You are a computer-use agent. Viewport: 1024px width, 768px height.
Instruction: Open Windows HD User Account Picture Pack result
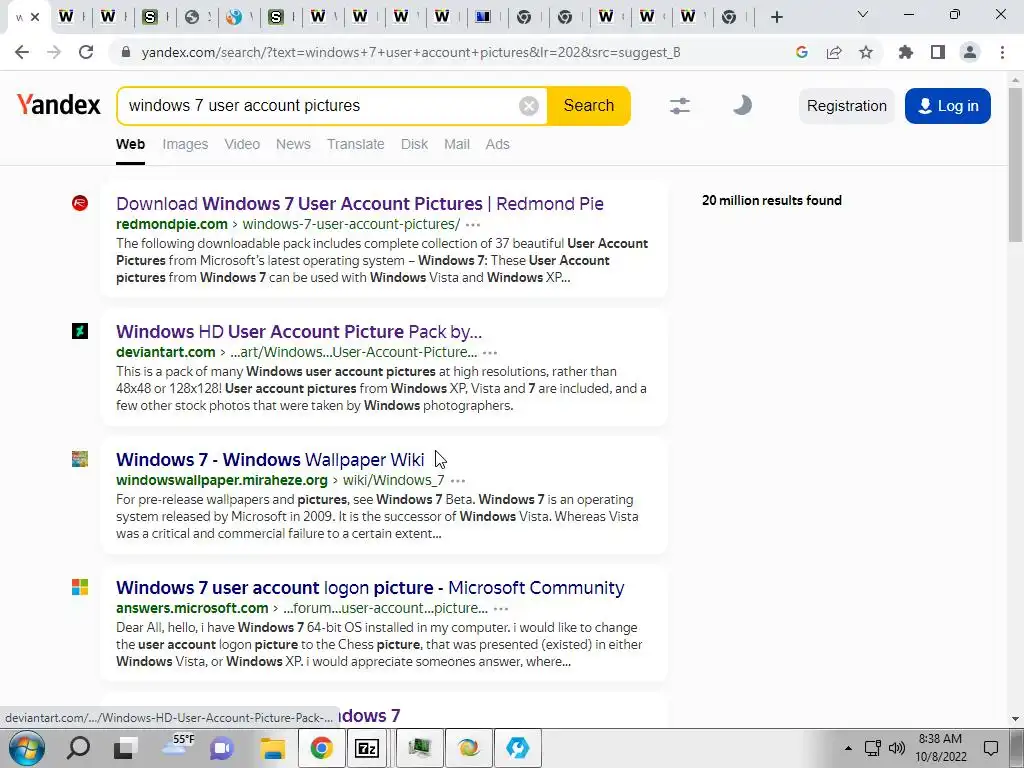point(299,332)
